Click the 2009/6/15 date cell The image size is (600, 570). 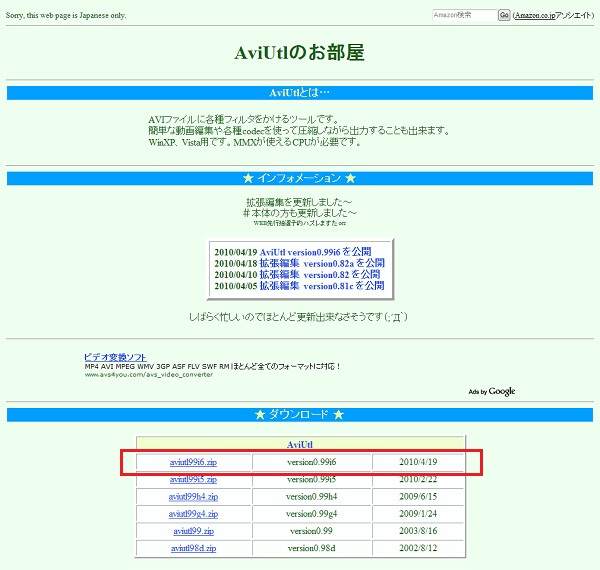coord(418,497)
